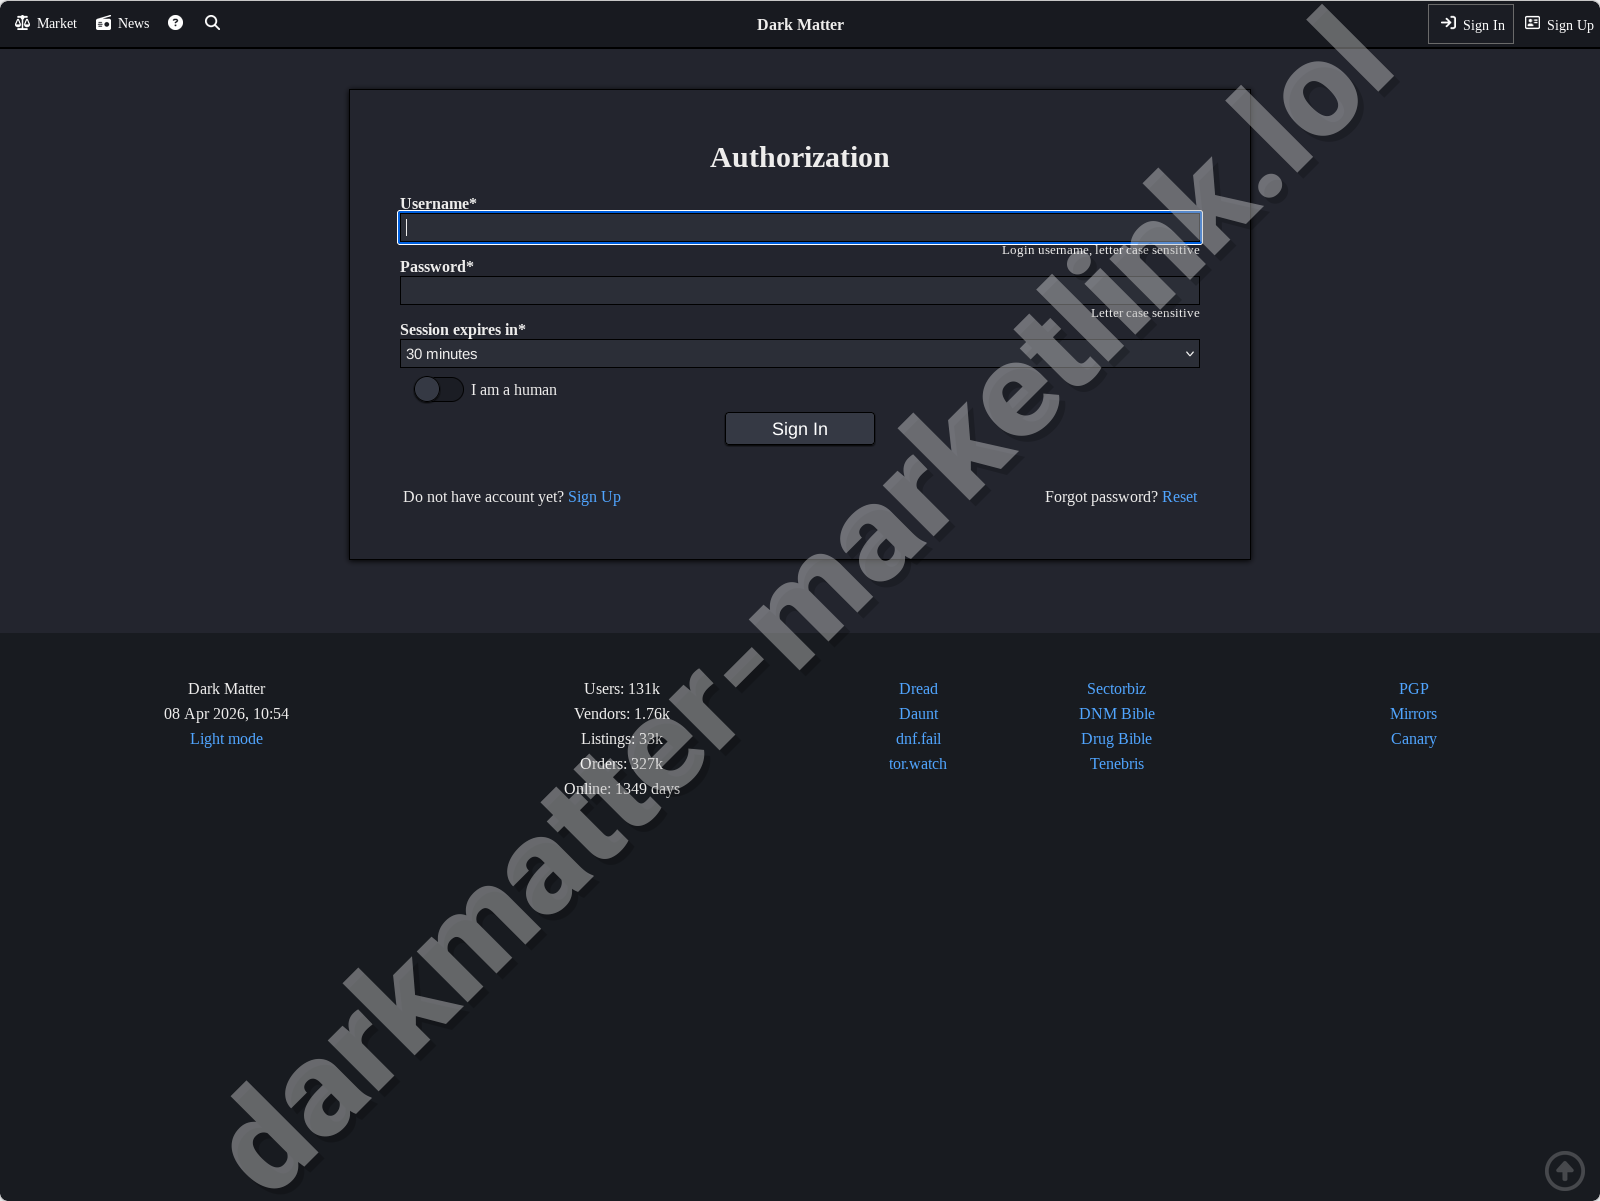Open the News section via camera icon
This screenshot has width=1600, height=1201.
[121, 23]
